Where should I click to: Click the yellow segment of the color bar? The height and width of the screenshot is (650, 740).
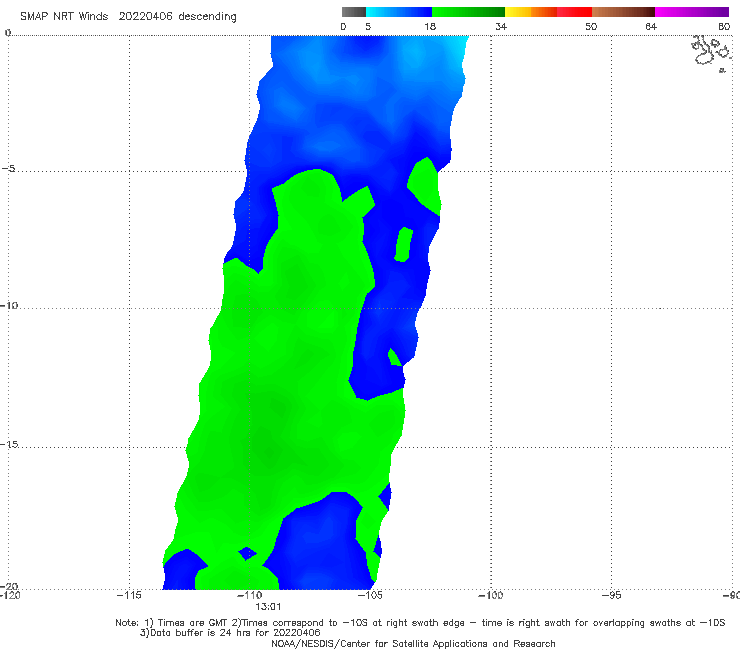(518, 12)
